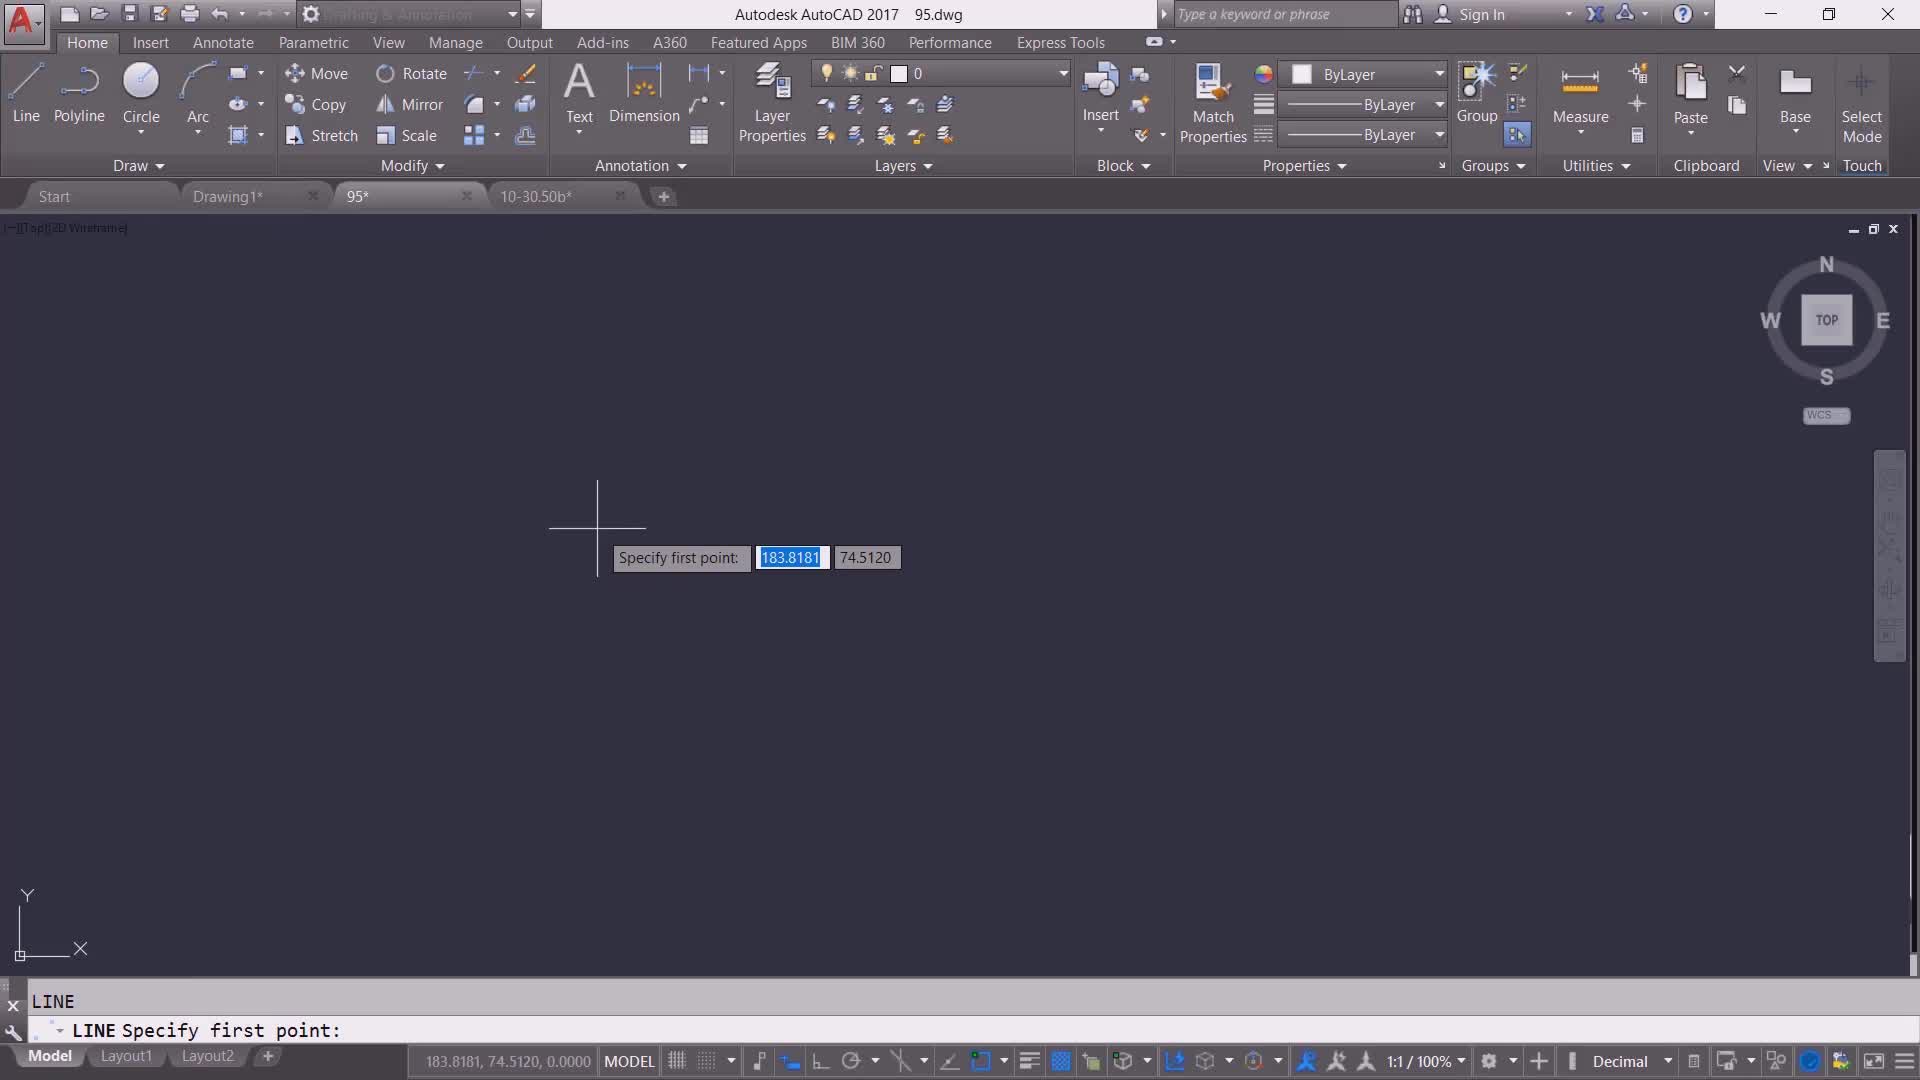1920x1080 pixels.
Task: Choose the Dimension annotation tool
Action: point(644,92)
